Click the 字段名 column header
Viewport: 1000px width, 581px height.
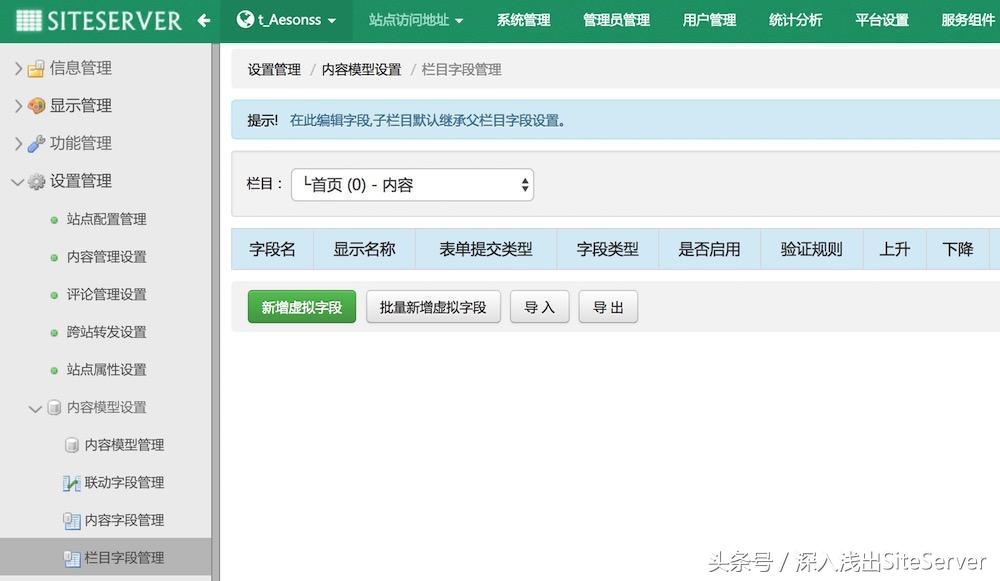[x=272, y=249]
